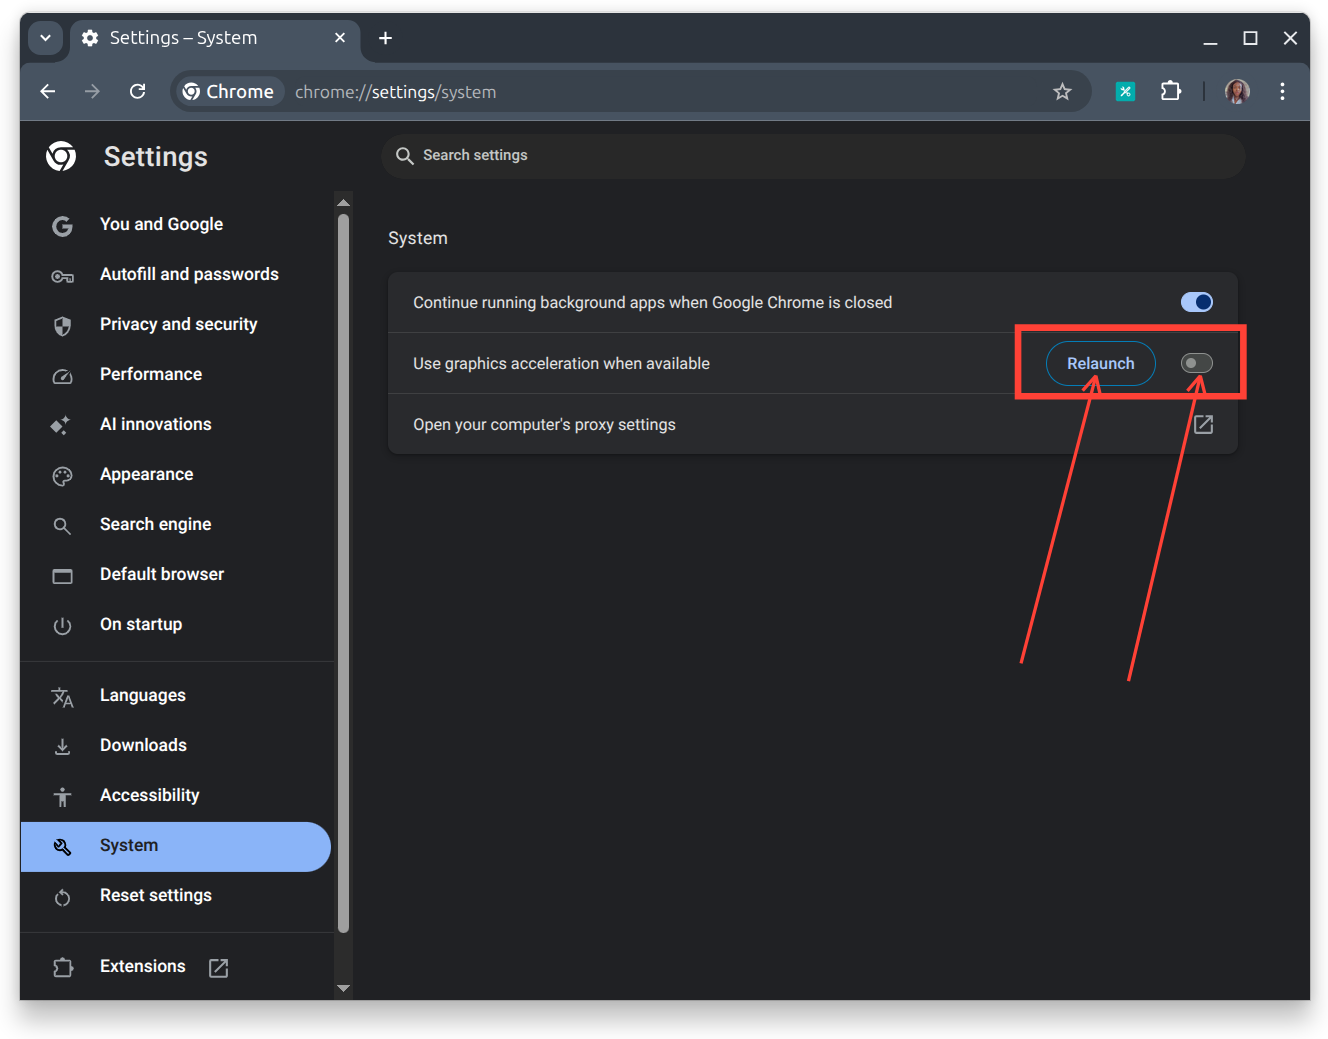Image resolution: width=1328 pixels, height=1039 pixels.
Task: Click the On startup power icon
Action: coord(62,625)
